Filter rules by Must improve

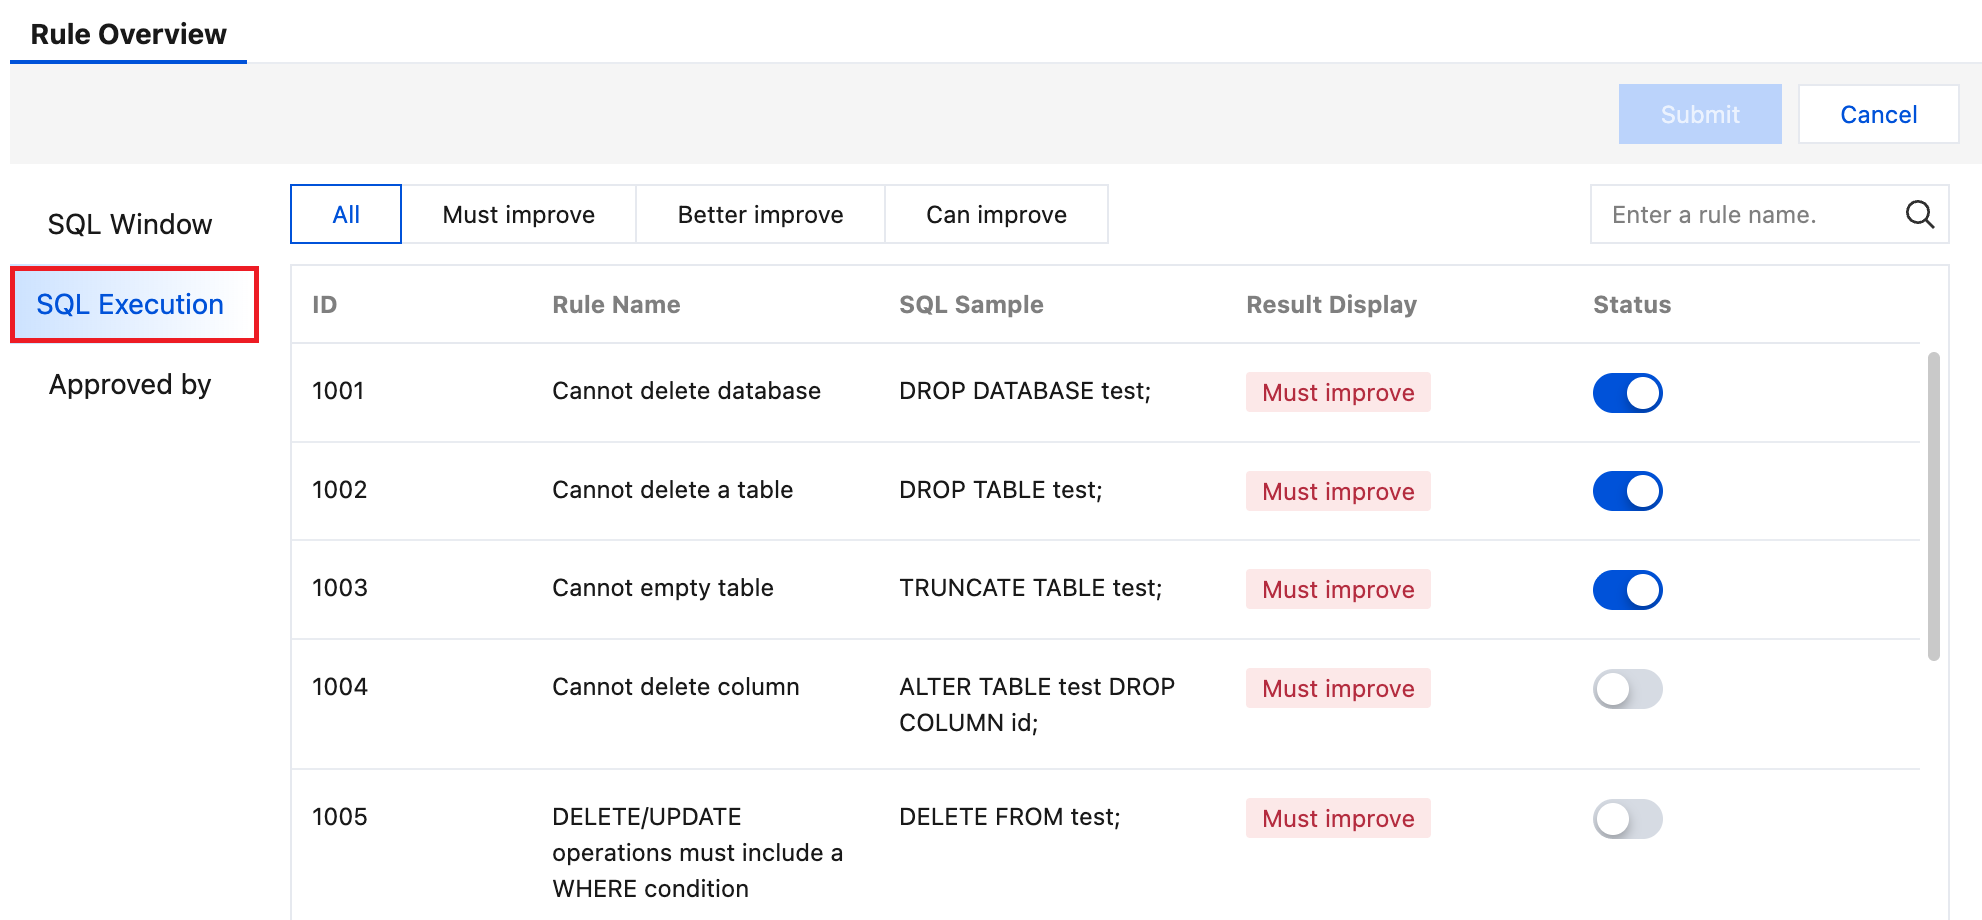518,214
